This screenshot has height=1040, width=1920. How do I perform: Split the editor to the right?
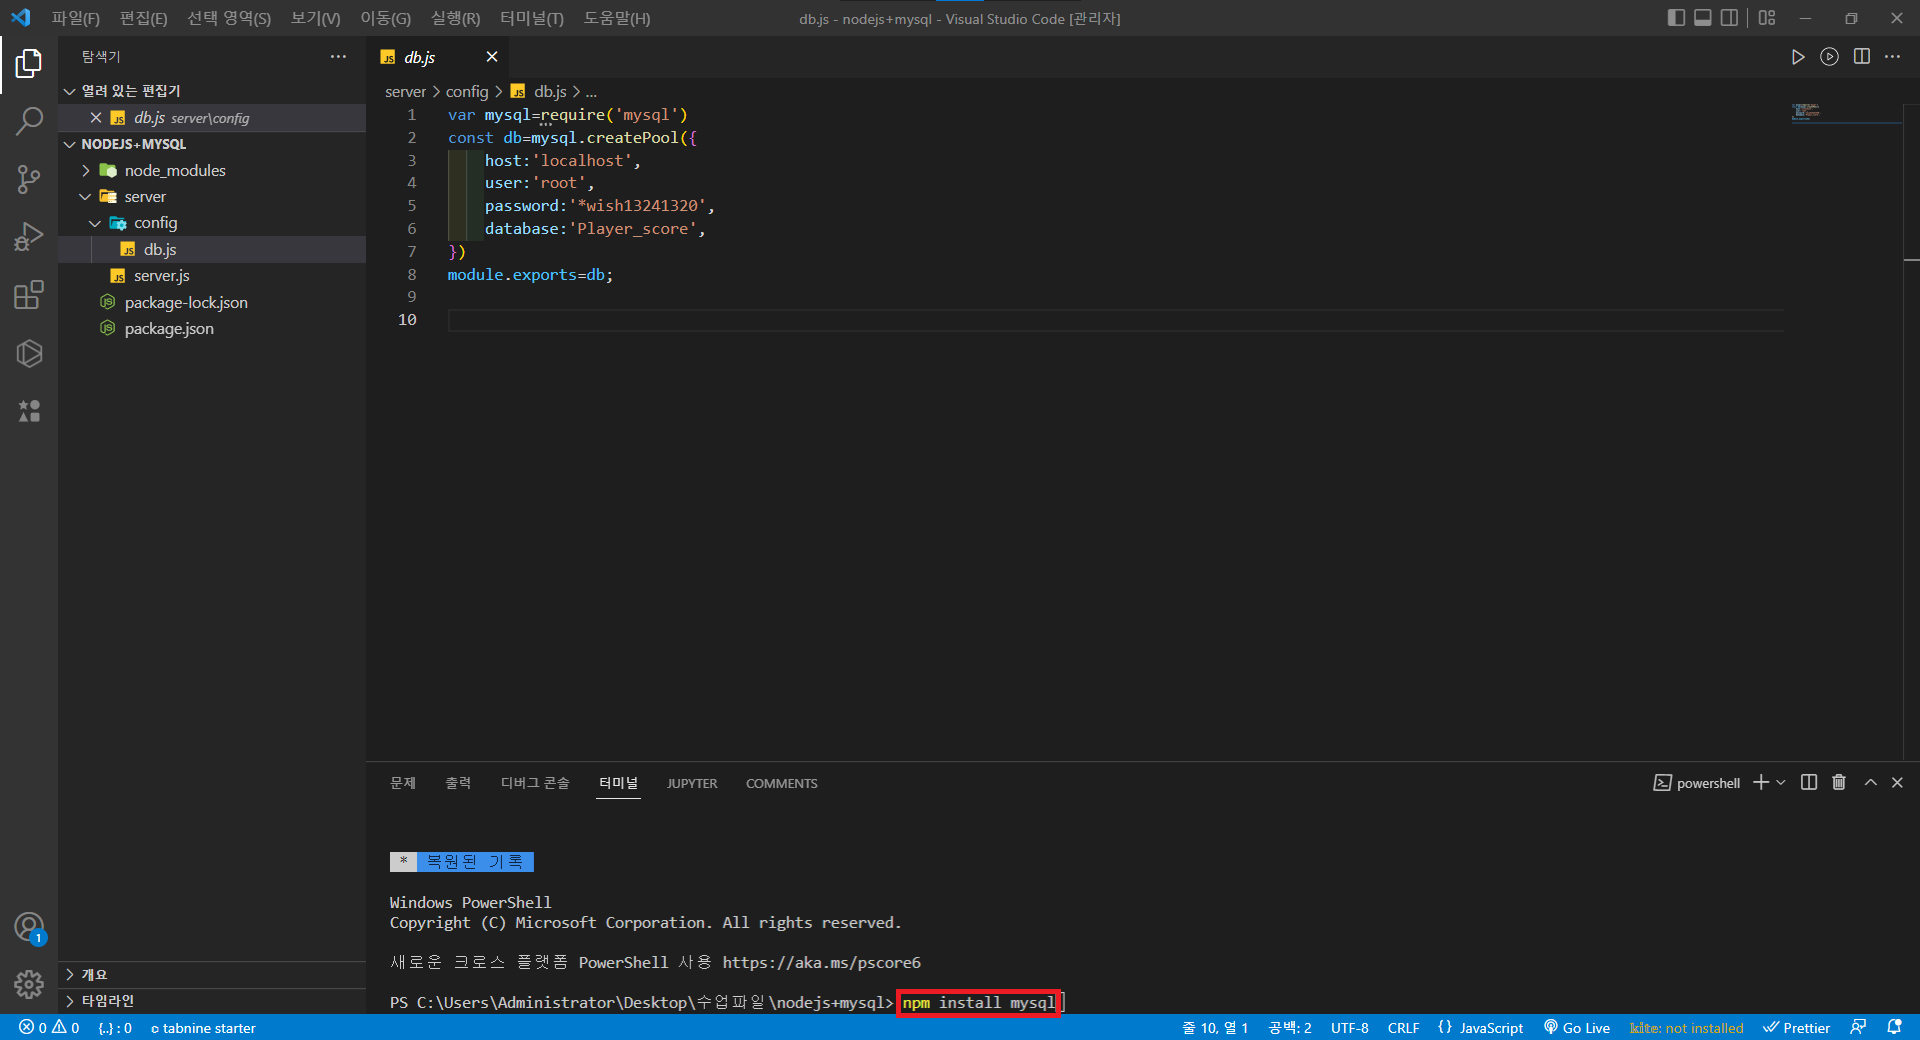[x=1861, y=57]
